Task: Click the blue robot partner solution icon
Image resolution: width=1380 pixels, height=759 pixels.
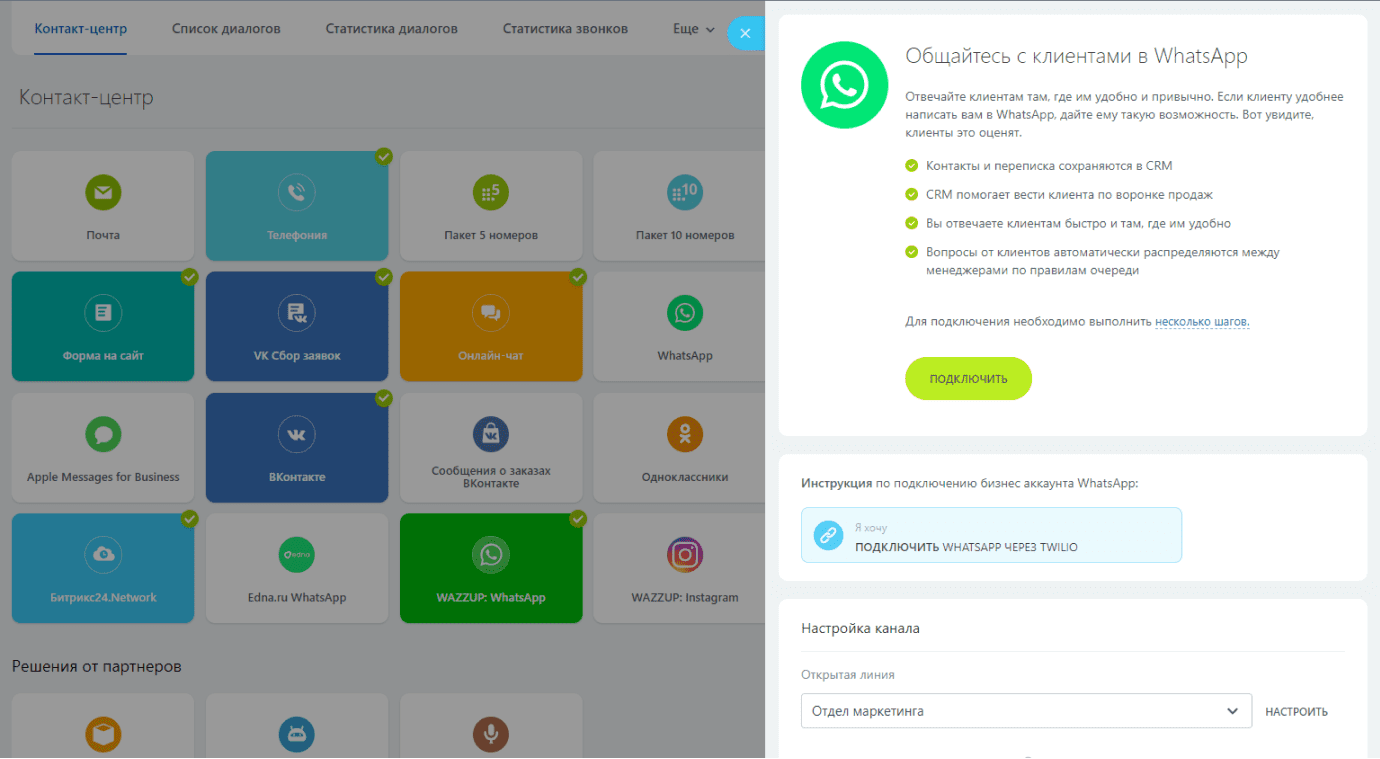Action: (297, 735)
